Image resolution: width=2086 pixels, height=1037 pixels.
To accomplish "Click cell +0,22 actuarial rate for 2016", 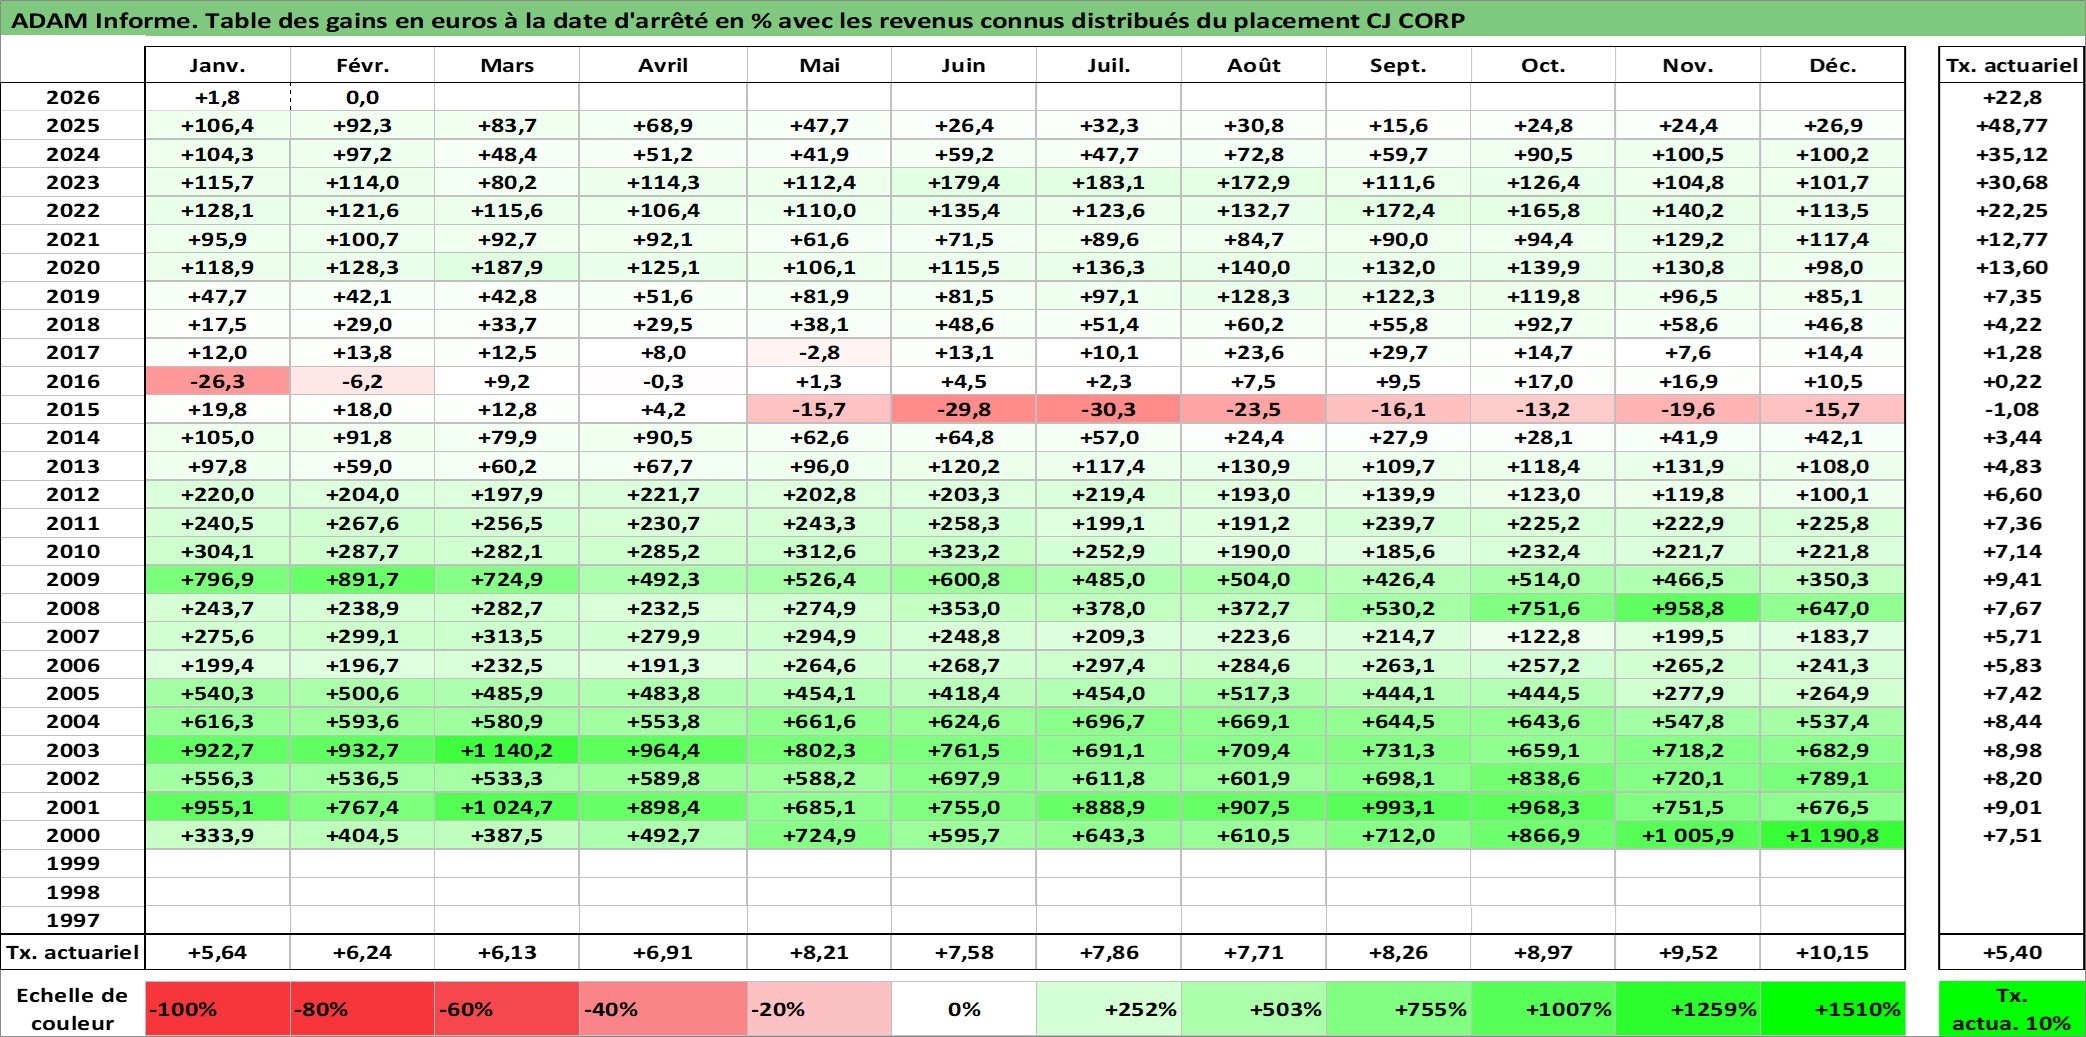I will pyautogui.click(x=2012, y=381).
